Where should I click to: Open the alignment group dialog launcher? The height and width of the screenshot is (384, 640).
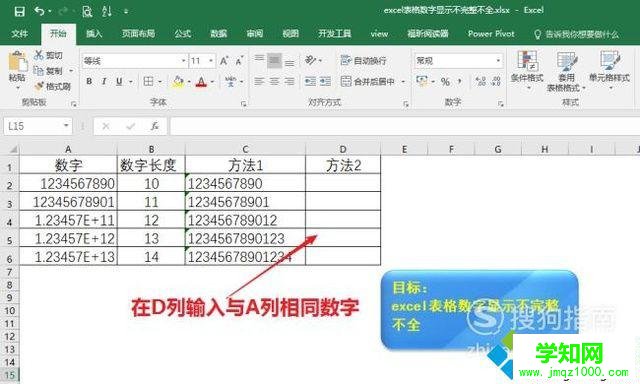tap(406, 104)
